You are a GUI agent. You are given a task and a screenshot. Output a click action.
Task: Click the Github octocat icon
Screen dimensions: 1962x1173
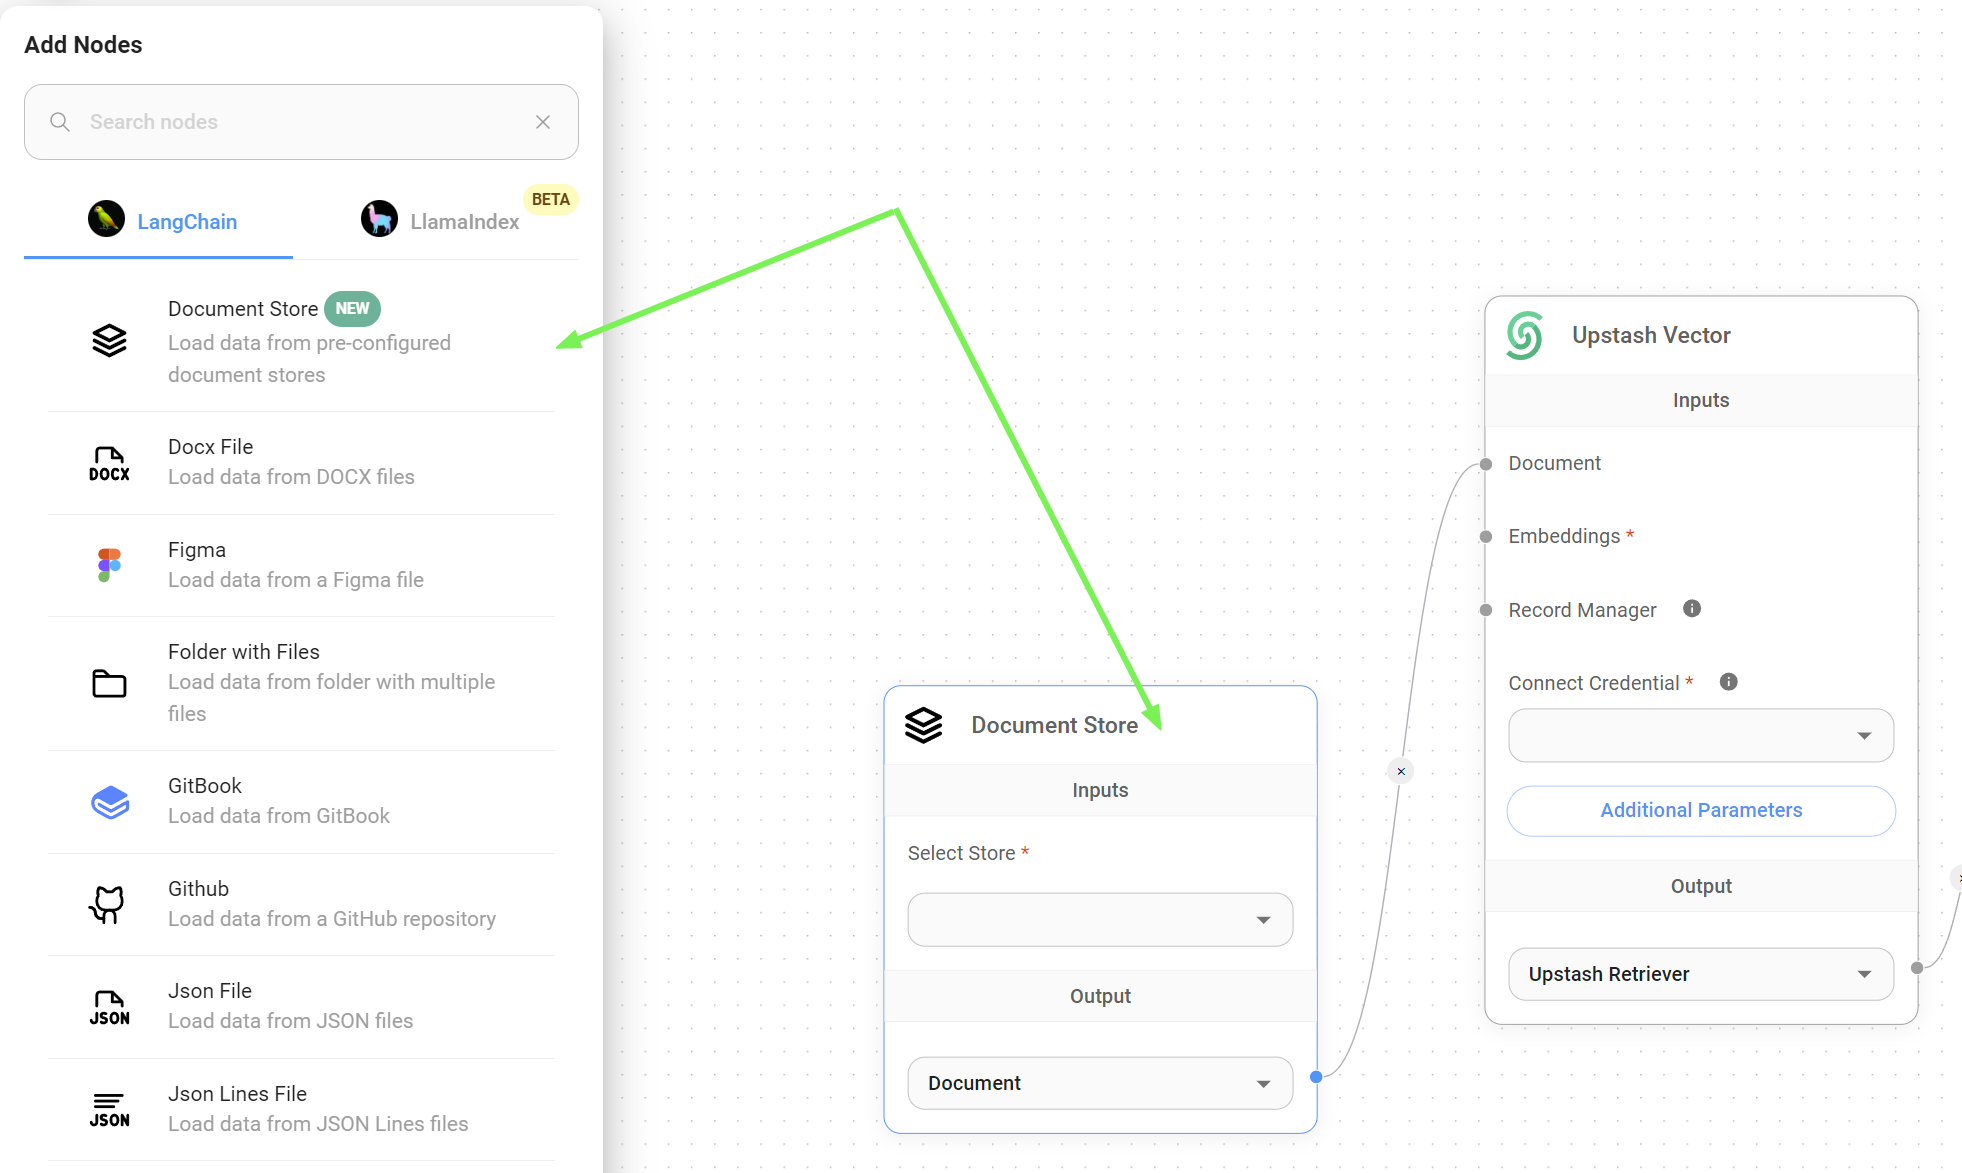[x=109, y=904]
